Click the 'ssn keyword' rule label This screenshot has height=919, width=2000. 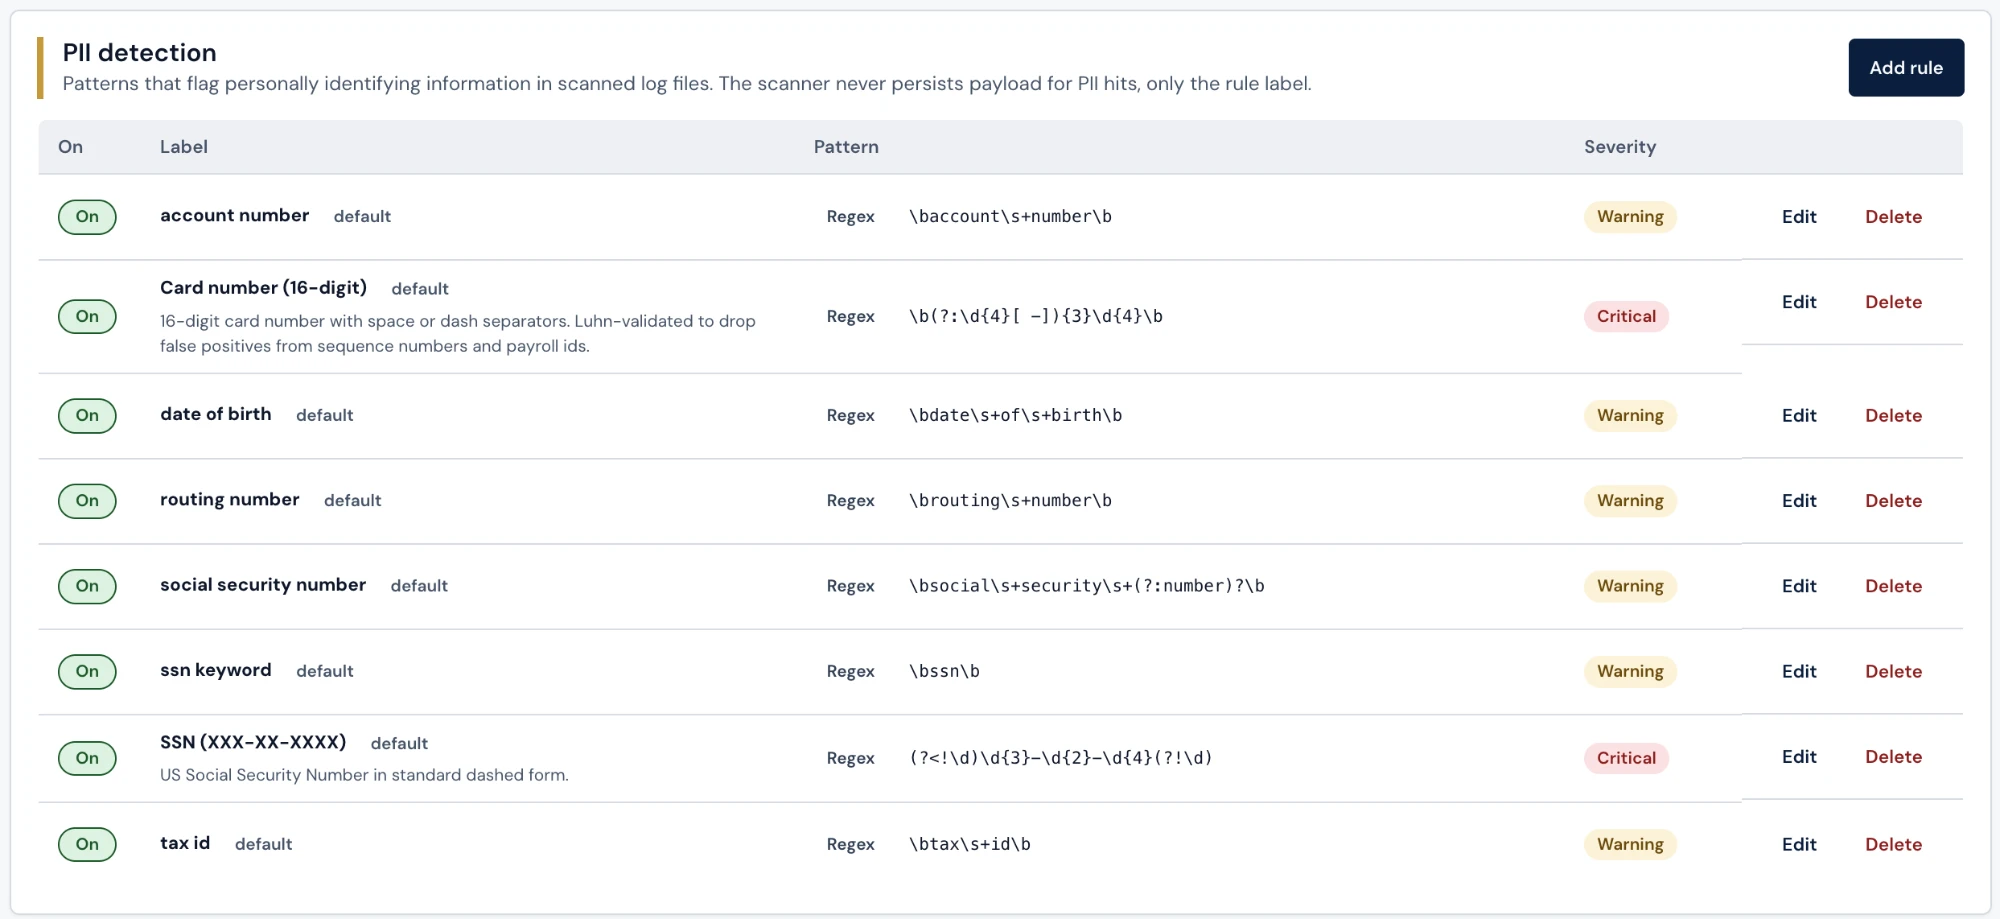[x=216, y=670]
